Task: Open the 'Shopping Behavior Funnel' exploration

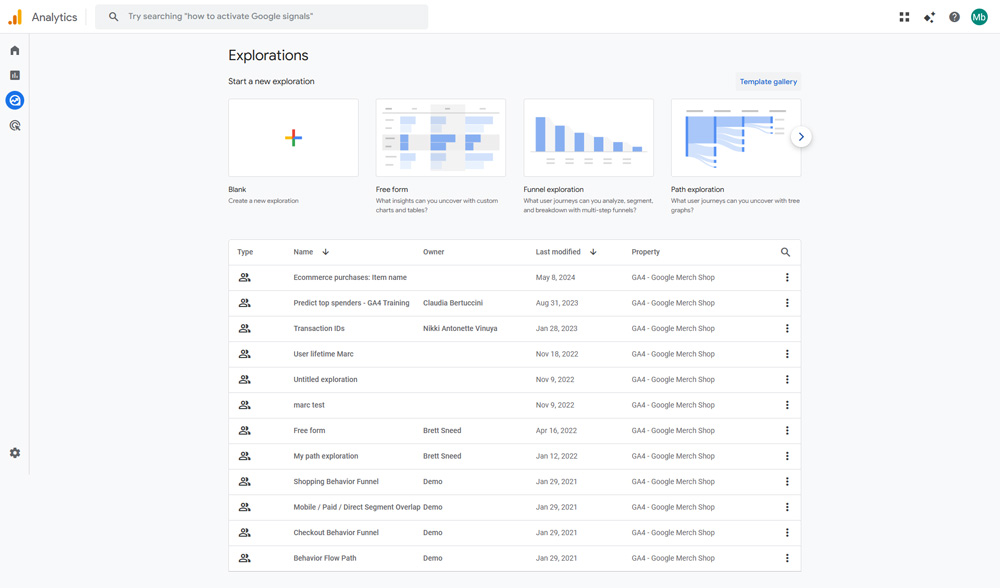Action: [336, 481]
